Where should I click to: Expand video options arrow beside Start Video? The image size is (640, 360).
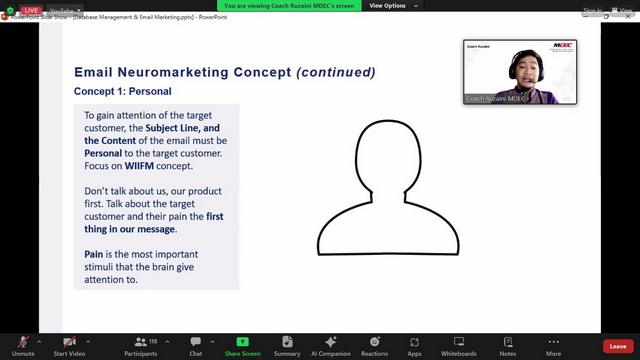click(x=88, y=342)
